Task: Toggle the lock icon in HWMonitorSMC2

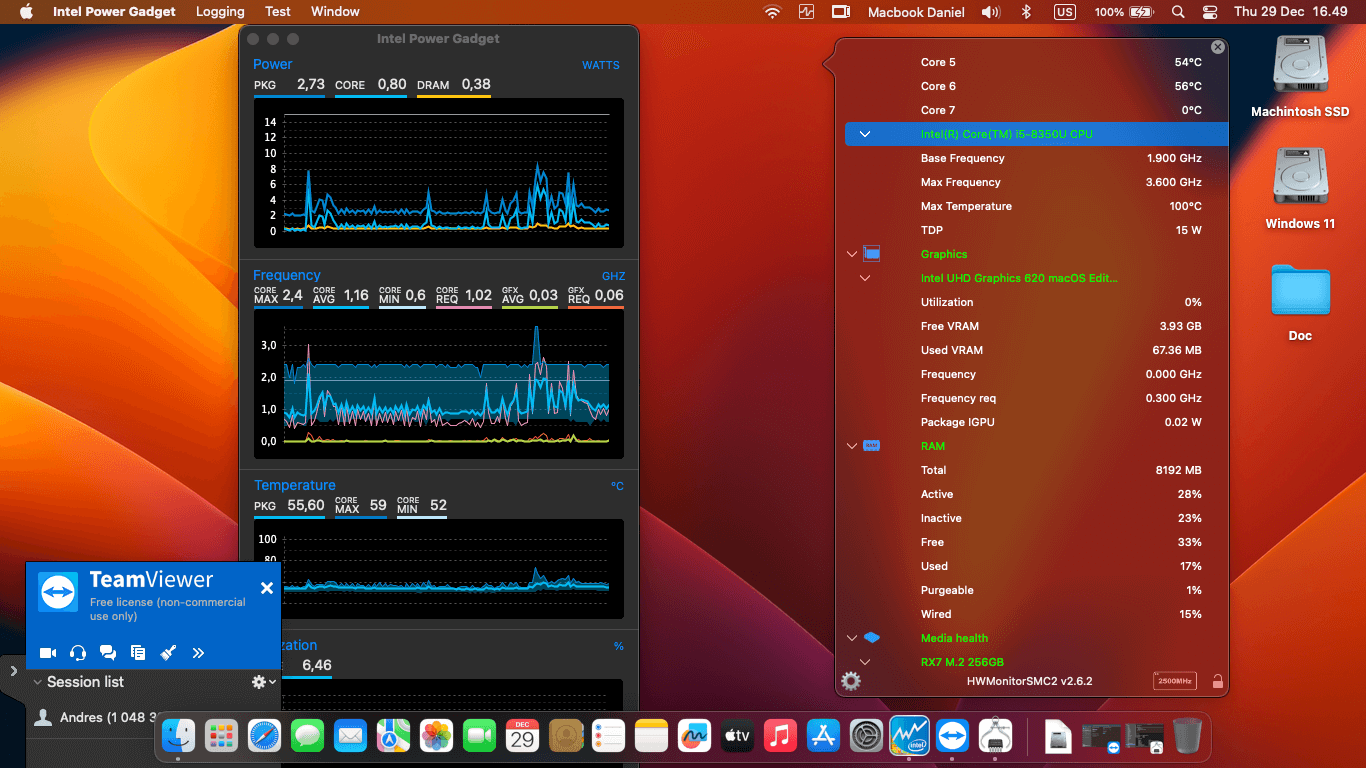Action: point(1218,681)
